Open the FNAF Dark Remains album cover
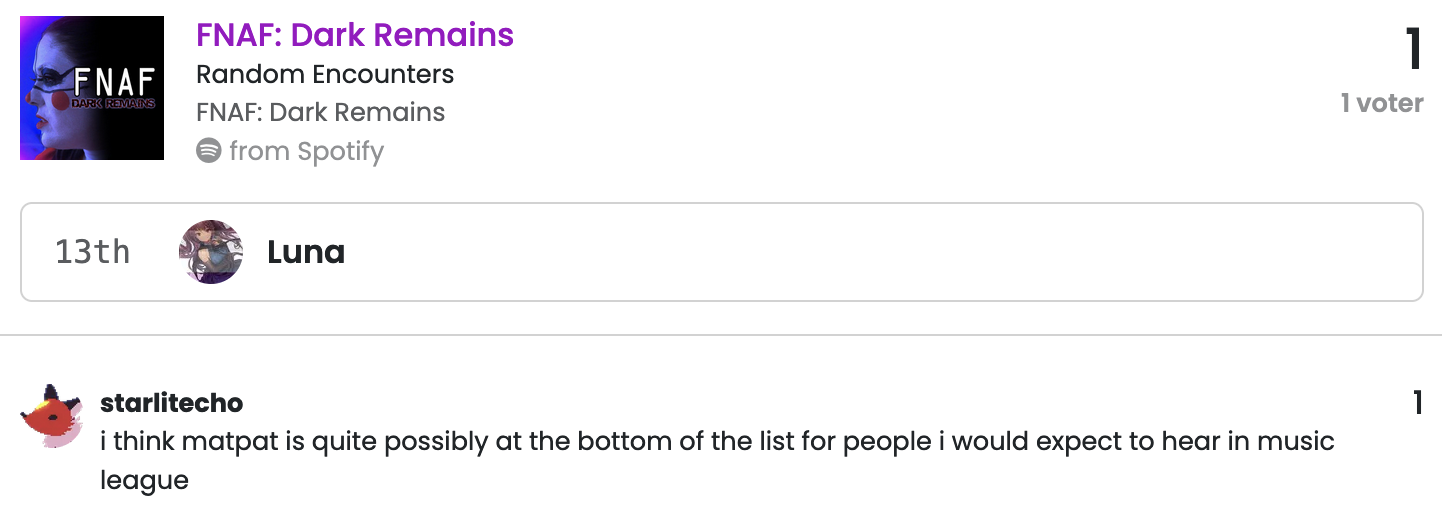Viewport: 1442px width, 508px height. pos(92,88)
